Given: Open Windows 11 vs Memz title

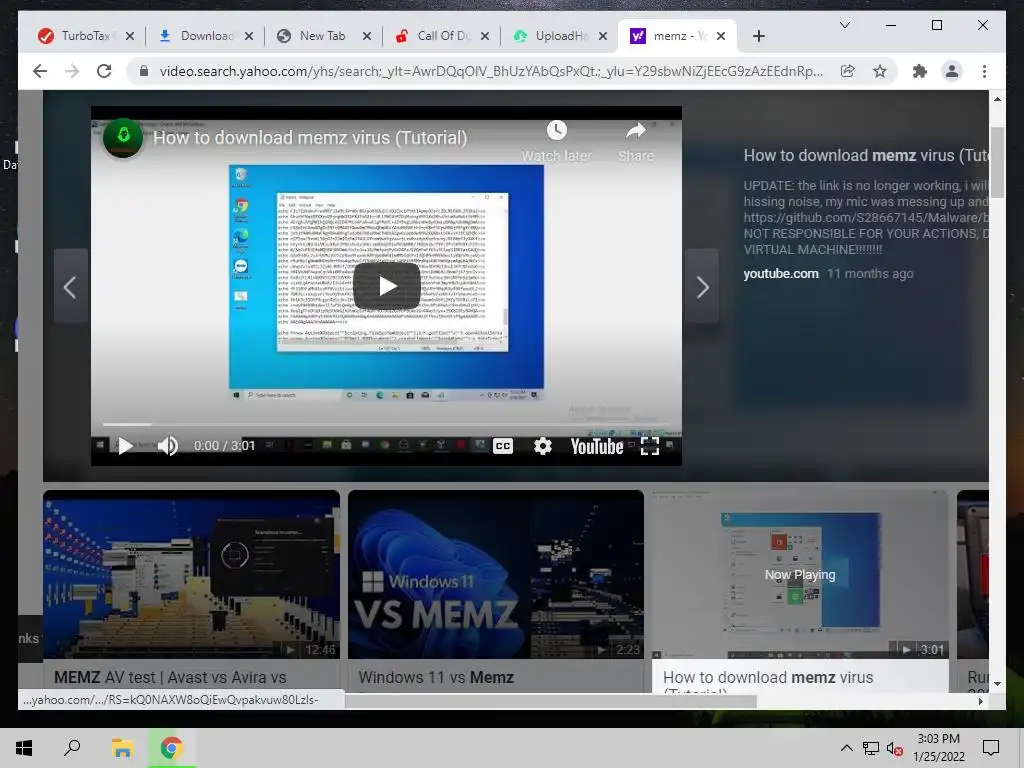Looking at the screenshot, I should pyautogui.click(x=436, y=677).
